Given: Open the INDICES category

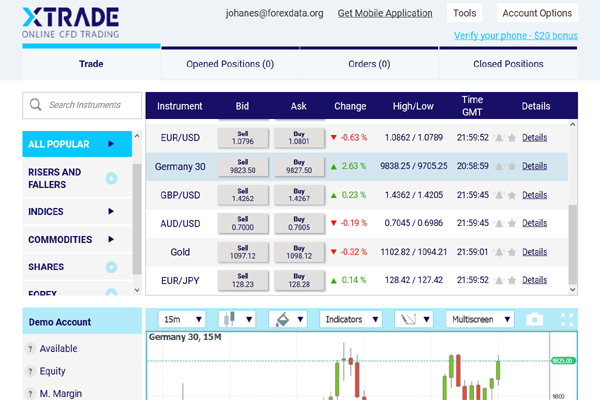Looking at the screenshot, I should pyautogui.click(x=77, y=211).
